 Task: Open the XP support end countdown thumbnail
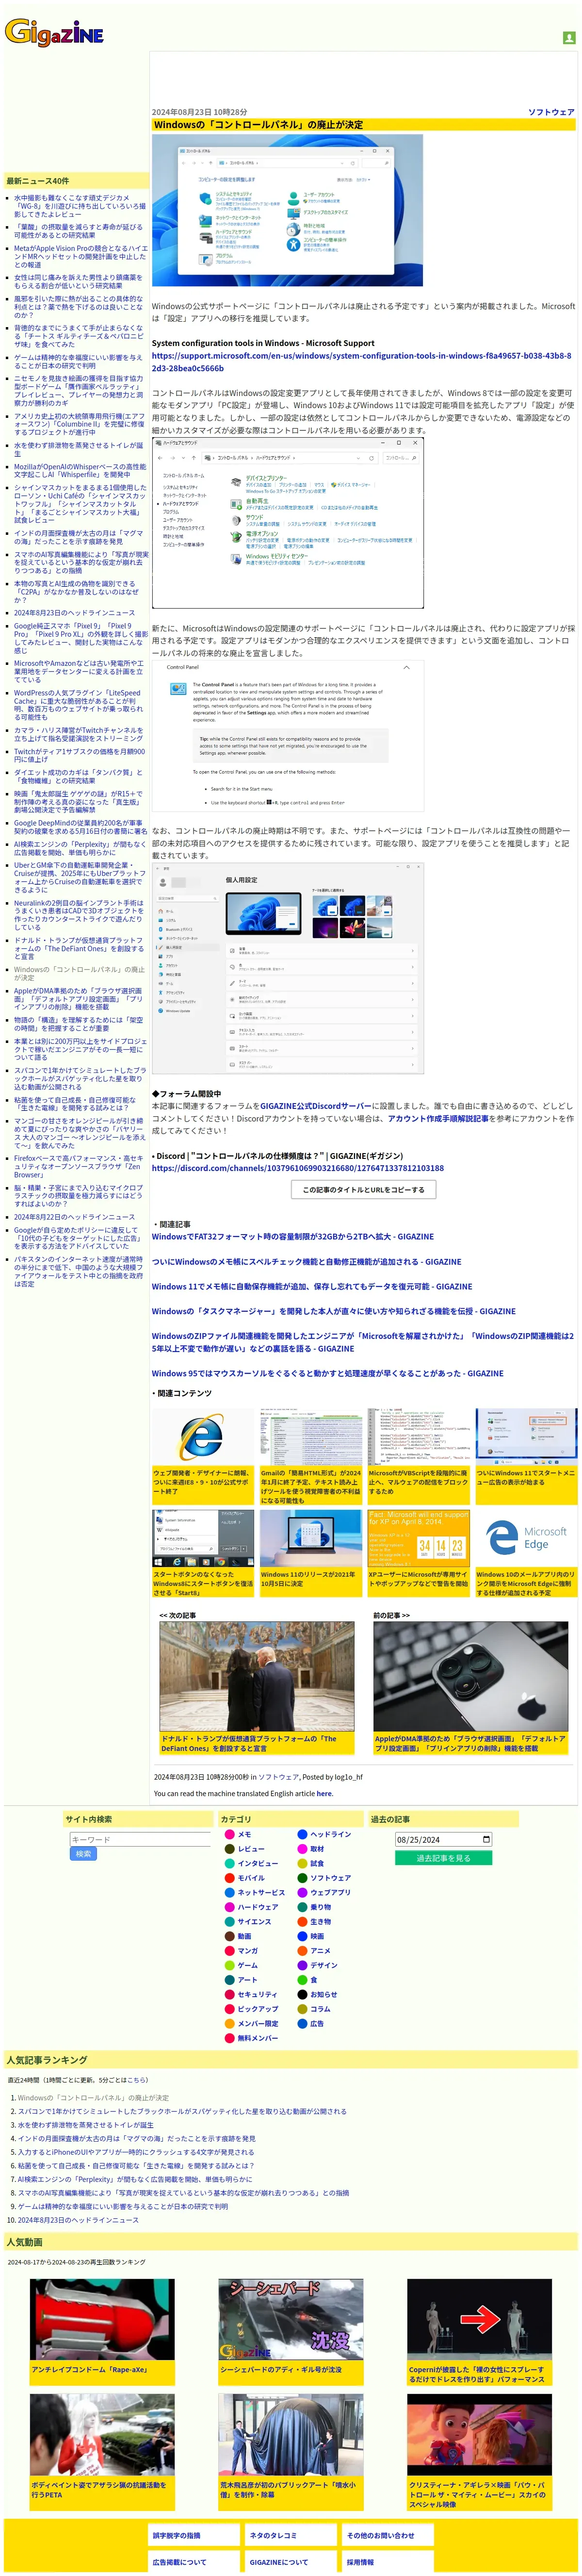click(418, 1538)
